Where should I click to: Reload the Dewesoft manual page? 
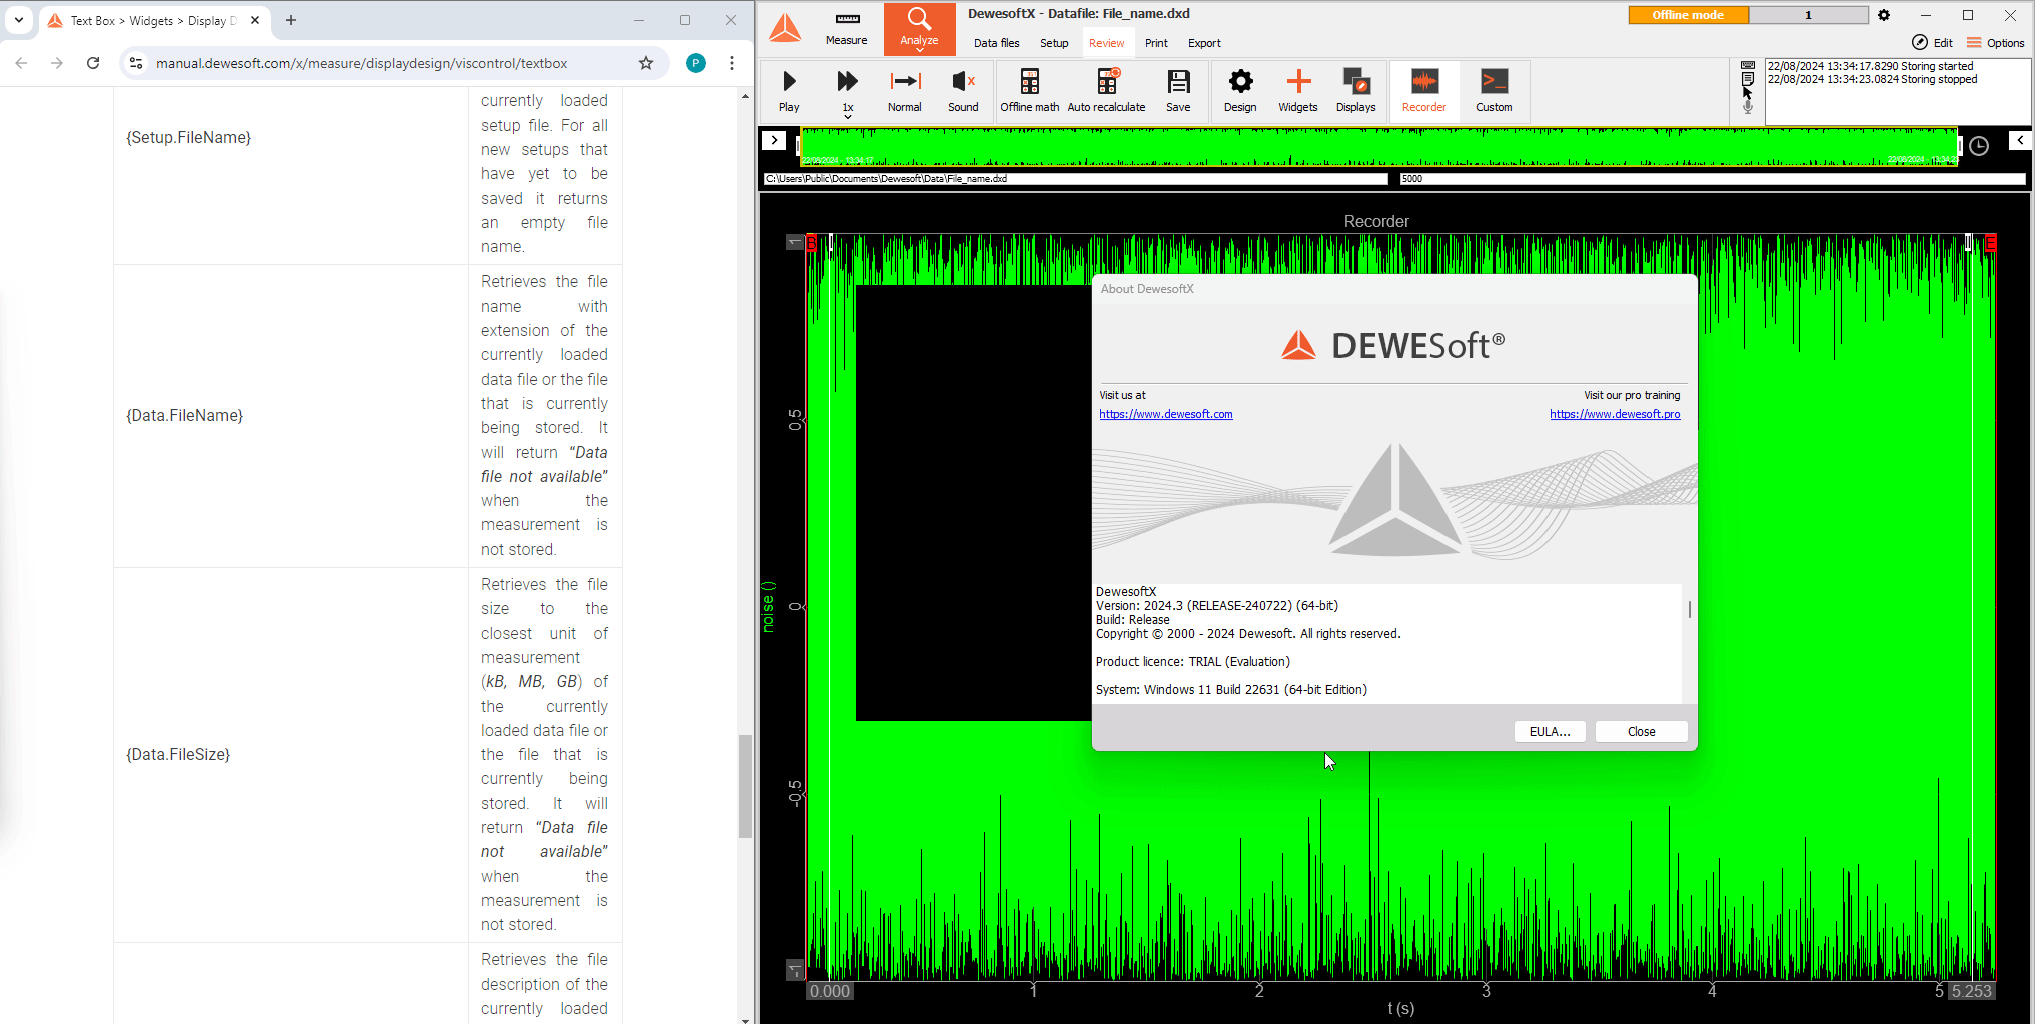tap(93, 63)
